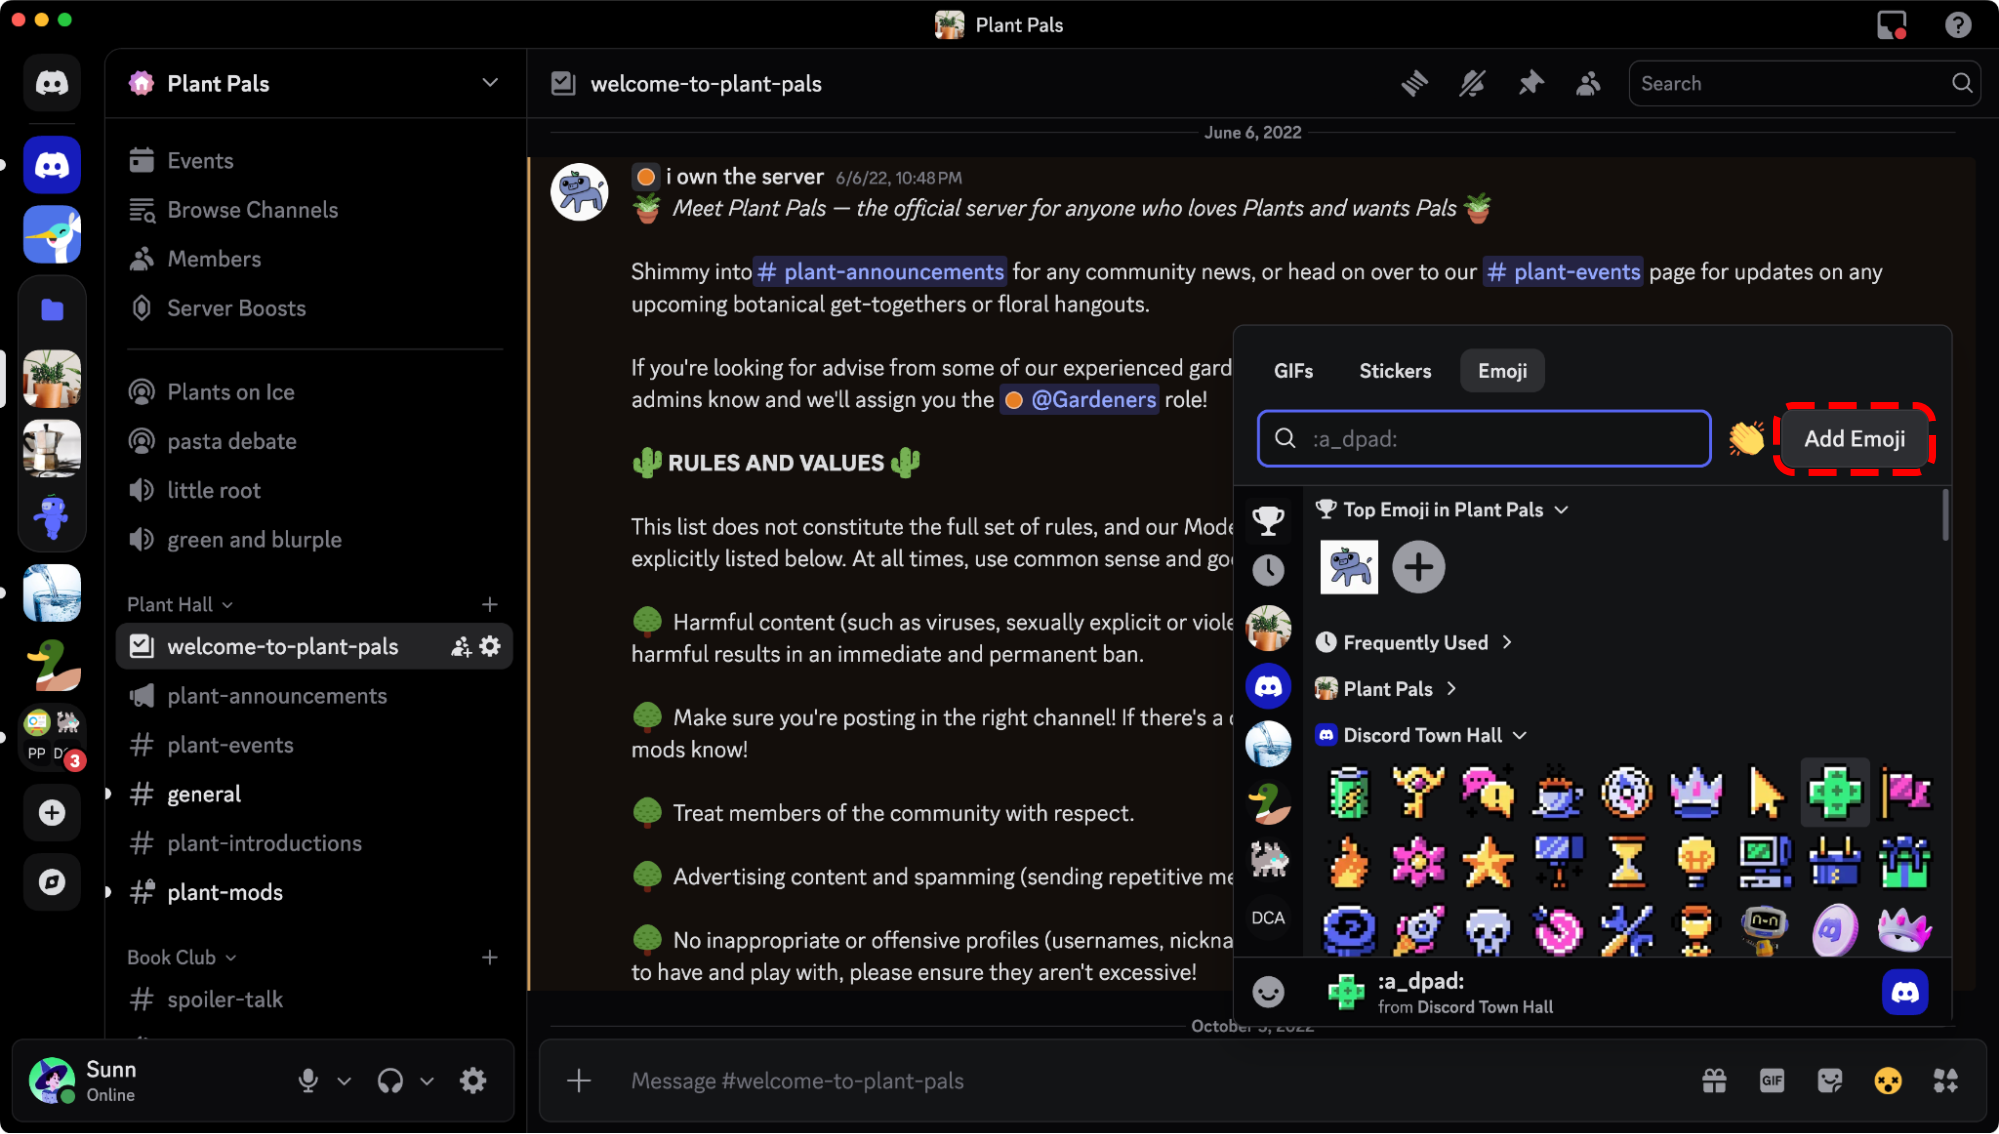Open the gift picker in the message bar
Viewport: 1999px width, 1134px height.
click(1713, 1080)
